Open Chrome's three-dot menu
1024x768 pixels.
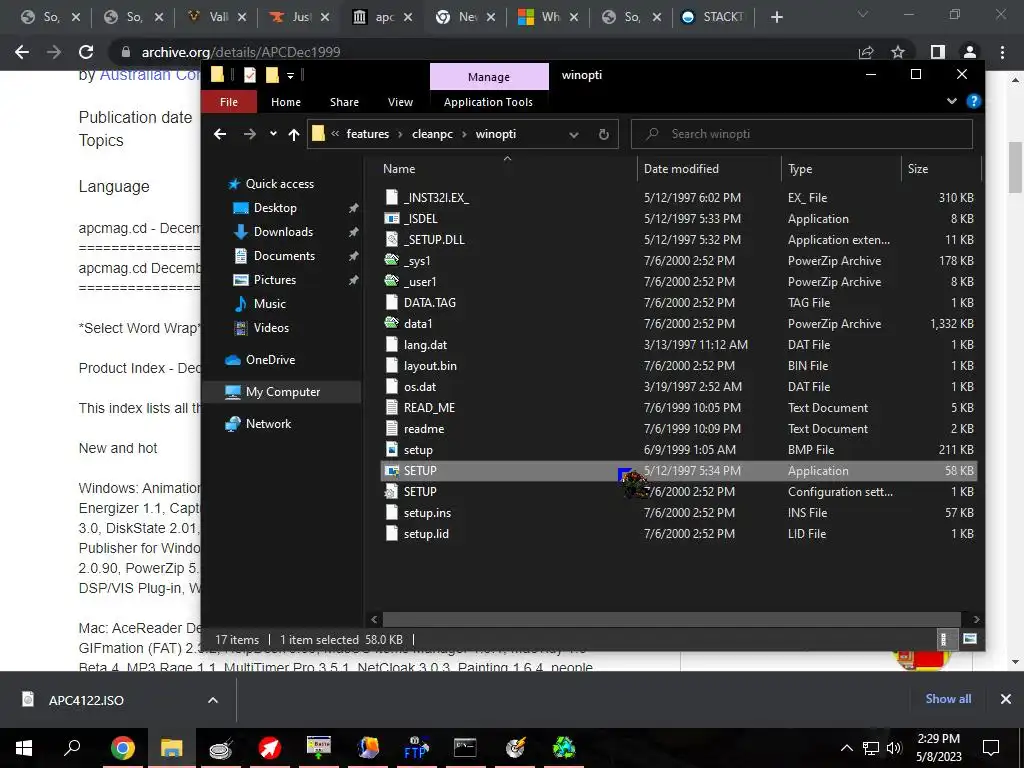1002,52
